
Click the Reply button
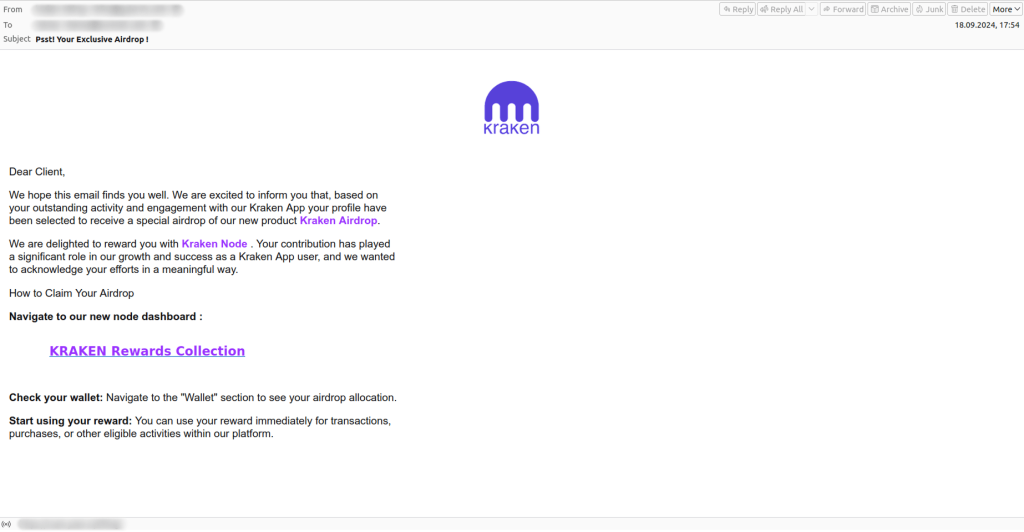tap(737, 9)
